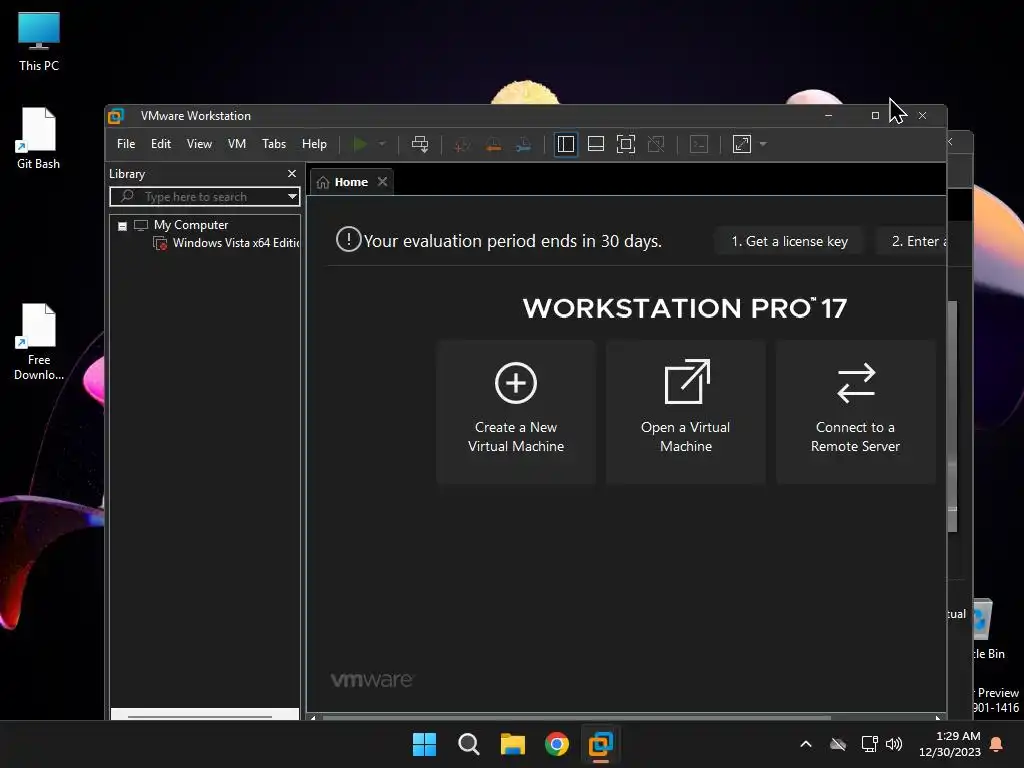
Task: Click the console view toolbar icon
Action: 699,144
